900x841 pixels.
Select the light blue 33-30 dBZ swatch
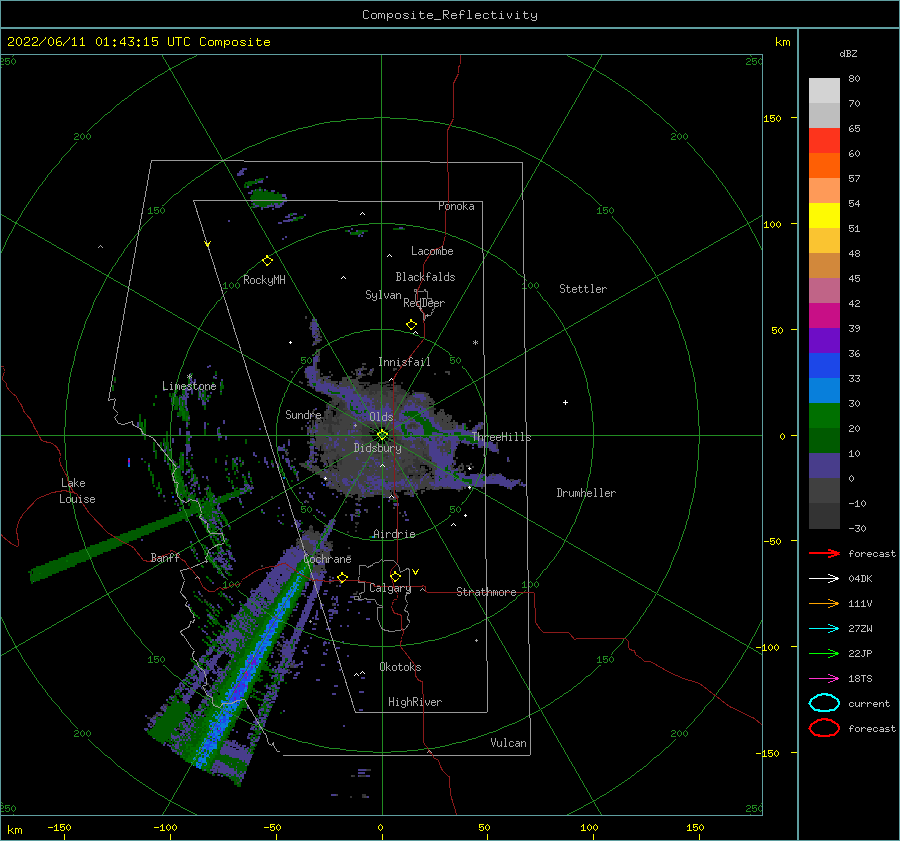coord(824,390)
